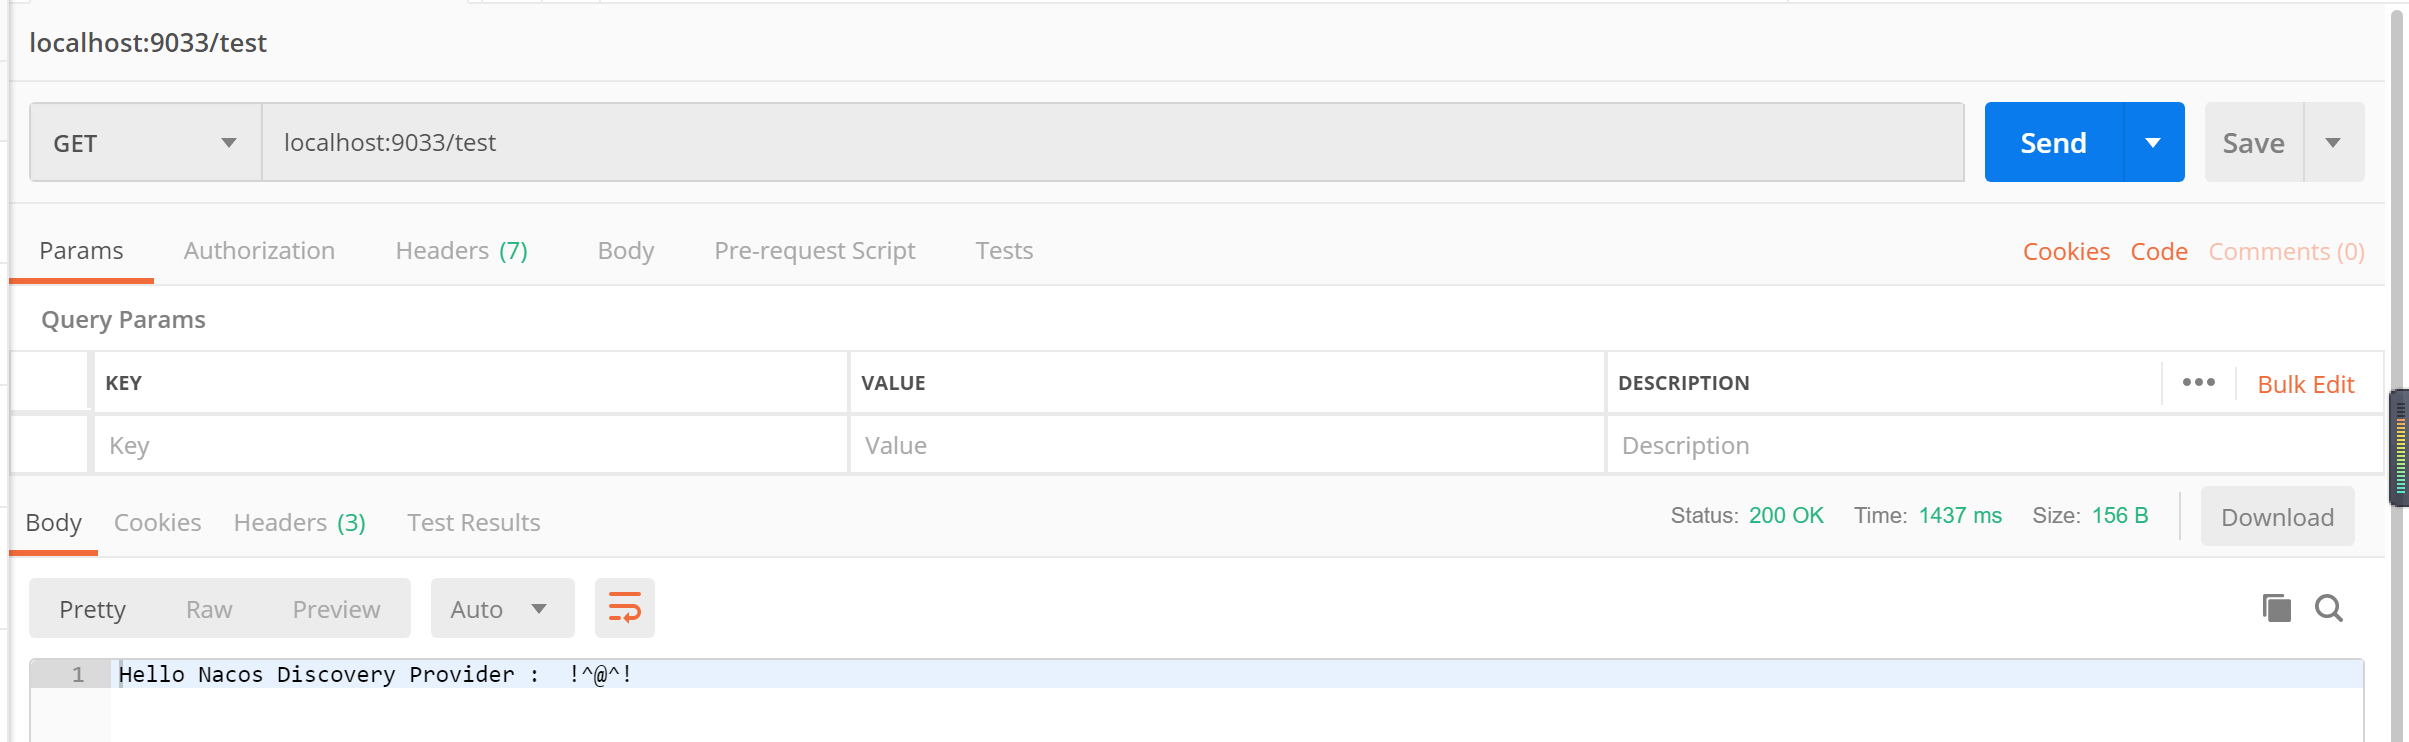Screen dimensions: 2409x742
Task: Copy response body to clipboard
Action: [x=2276, y=608]
